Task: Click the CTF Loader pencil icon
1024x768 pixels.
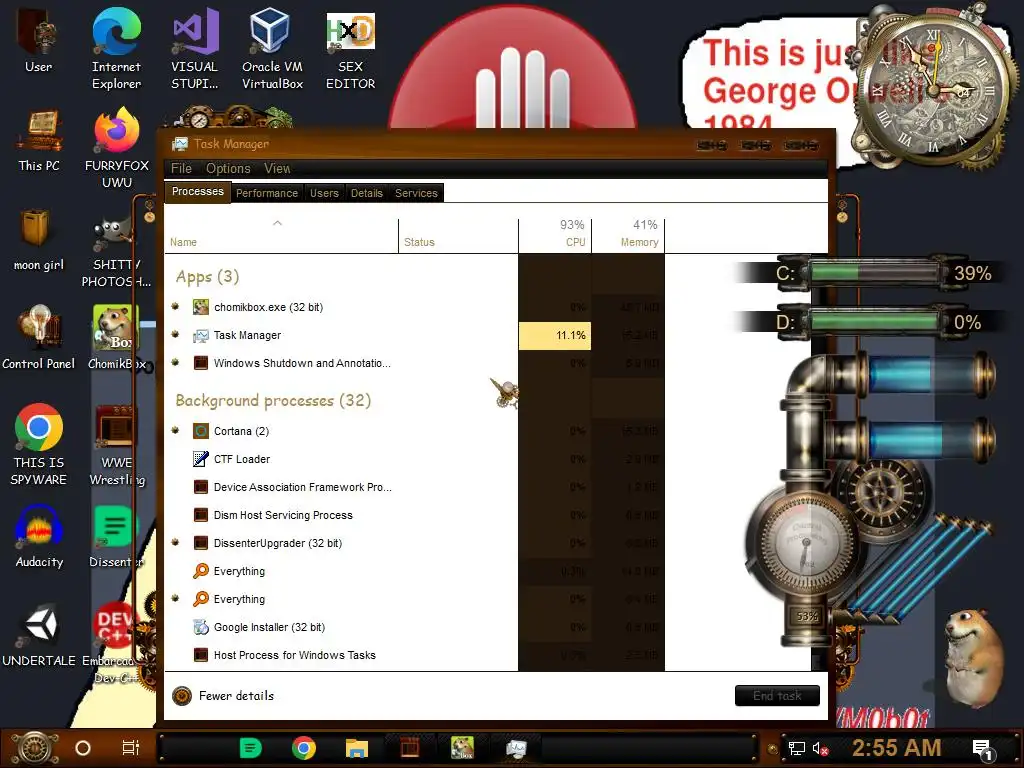Action: click(200, 459)
